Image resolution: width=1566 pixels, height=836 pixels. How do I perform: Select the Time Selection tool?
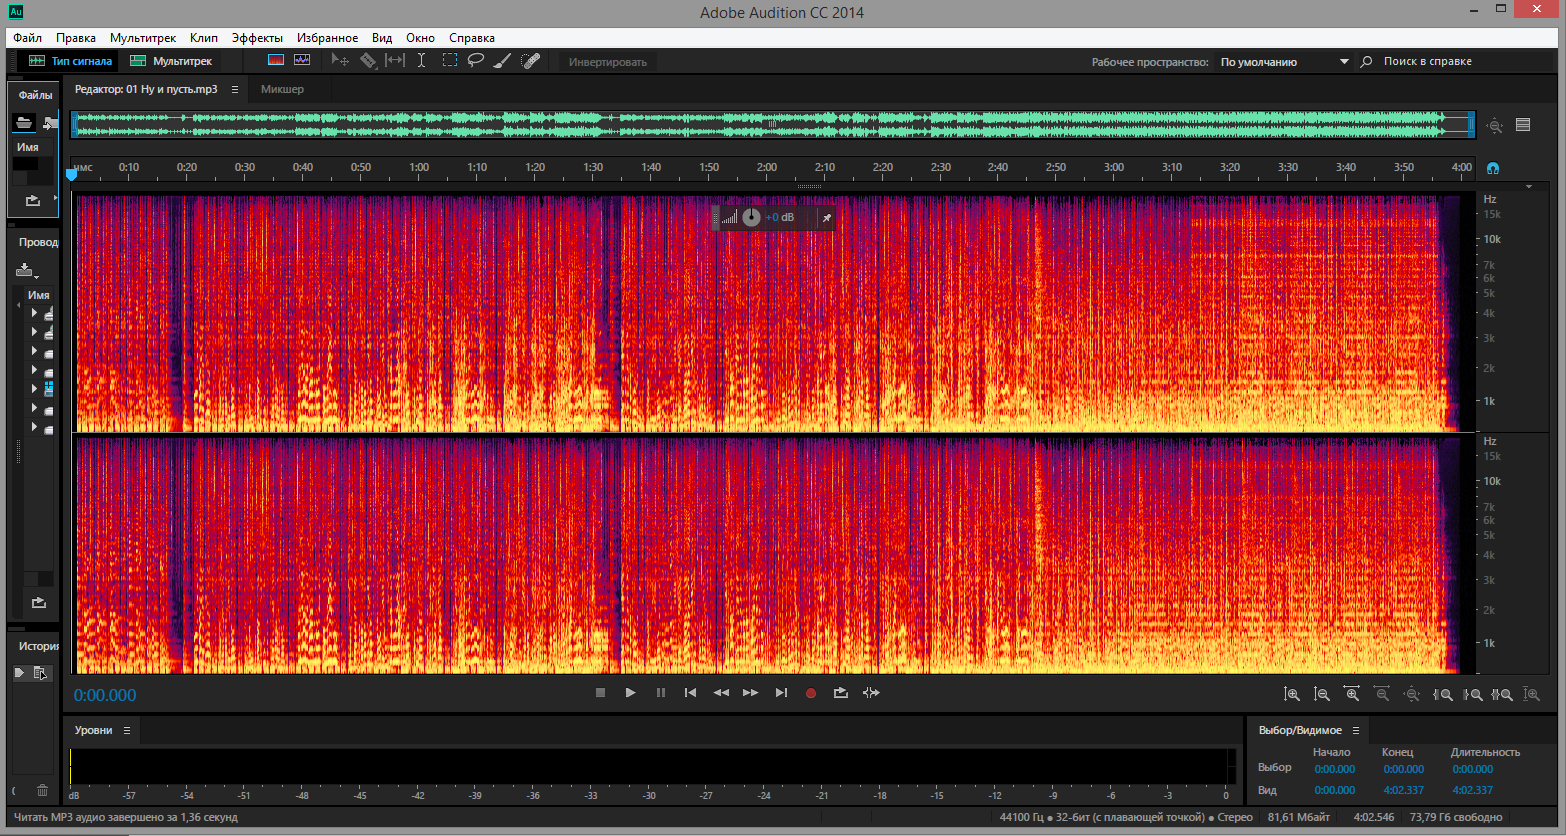pyautogui.click(x=422, y=61)
